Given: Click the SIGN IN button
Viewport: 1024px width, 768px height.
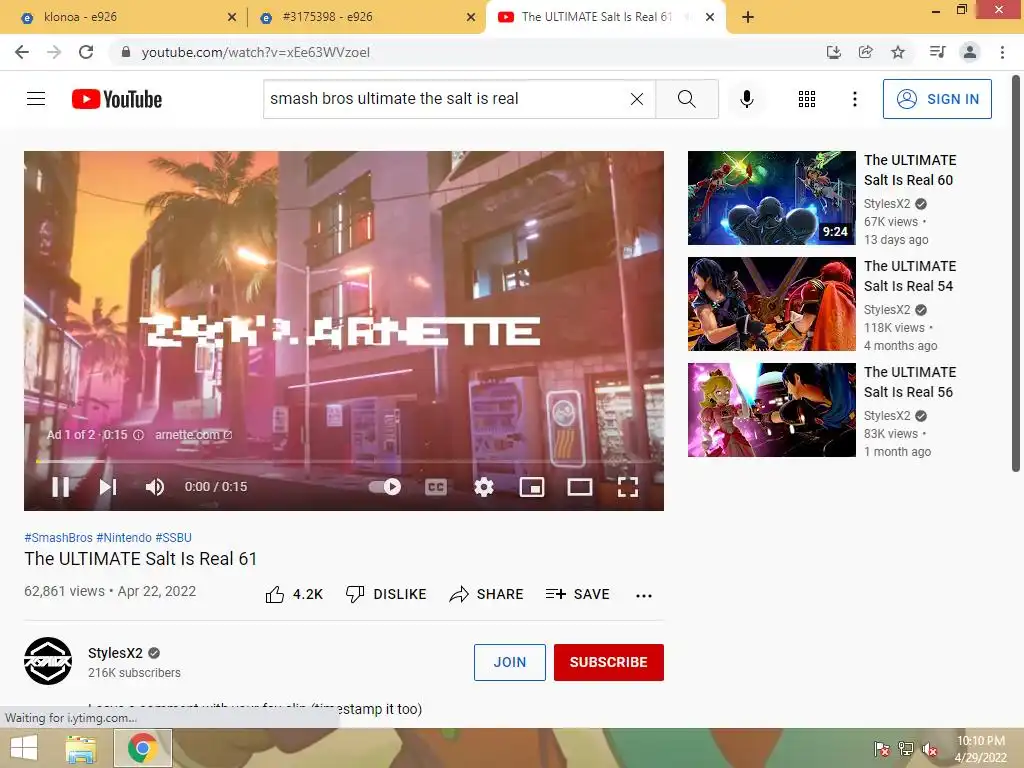Looking at the screenshot, I should tap(937, 99).
